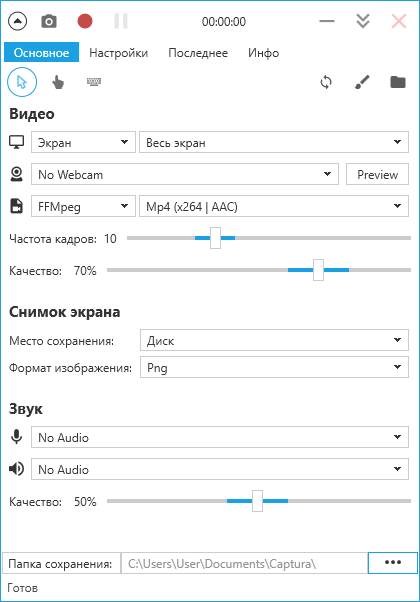Toggle the mouse clicks hand icon
The height and width of the screenshot is (602, 420).
[58, 82]
